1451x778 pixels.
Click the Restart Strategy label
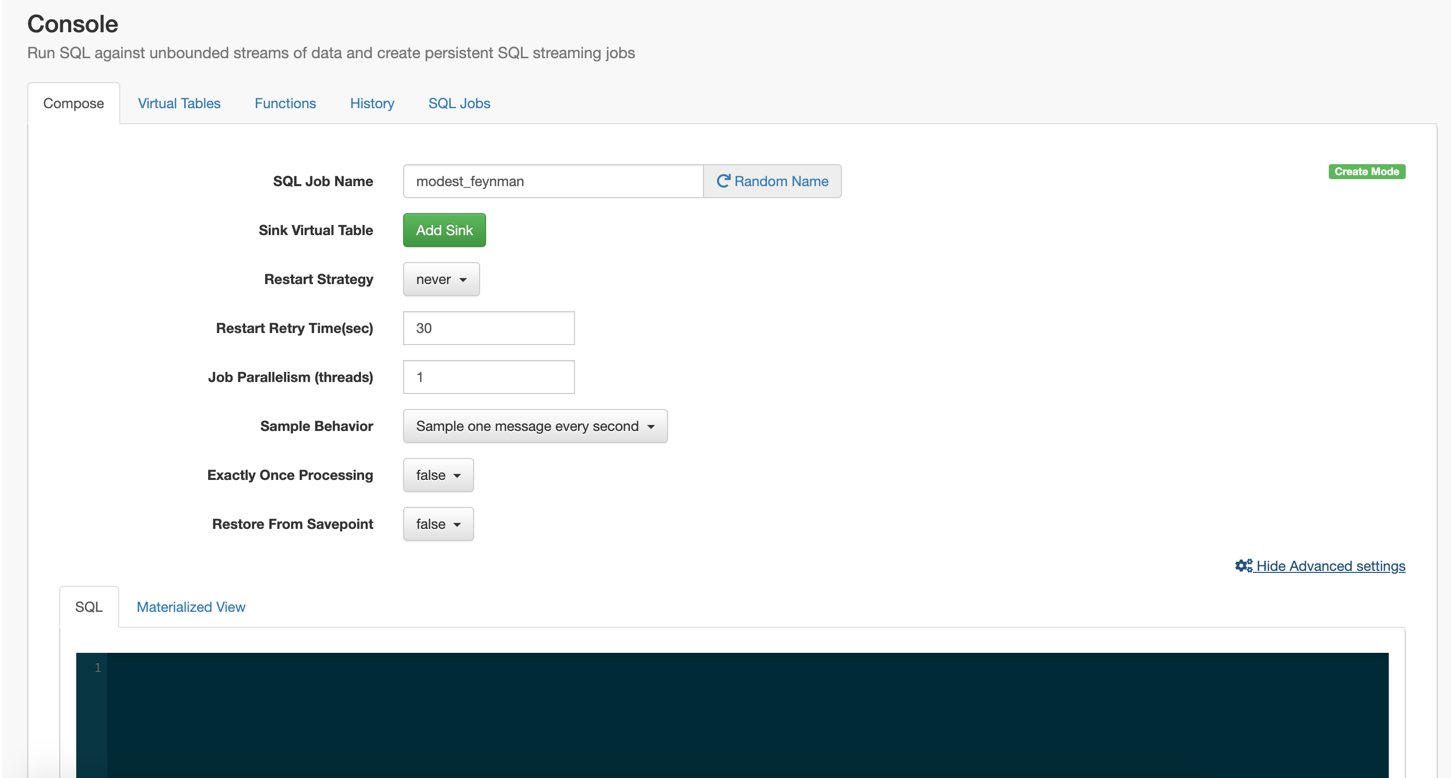[319, 279]
